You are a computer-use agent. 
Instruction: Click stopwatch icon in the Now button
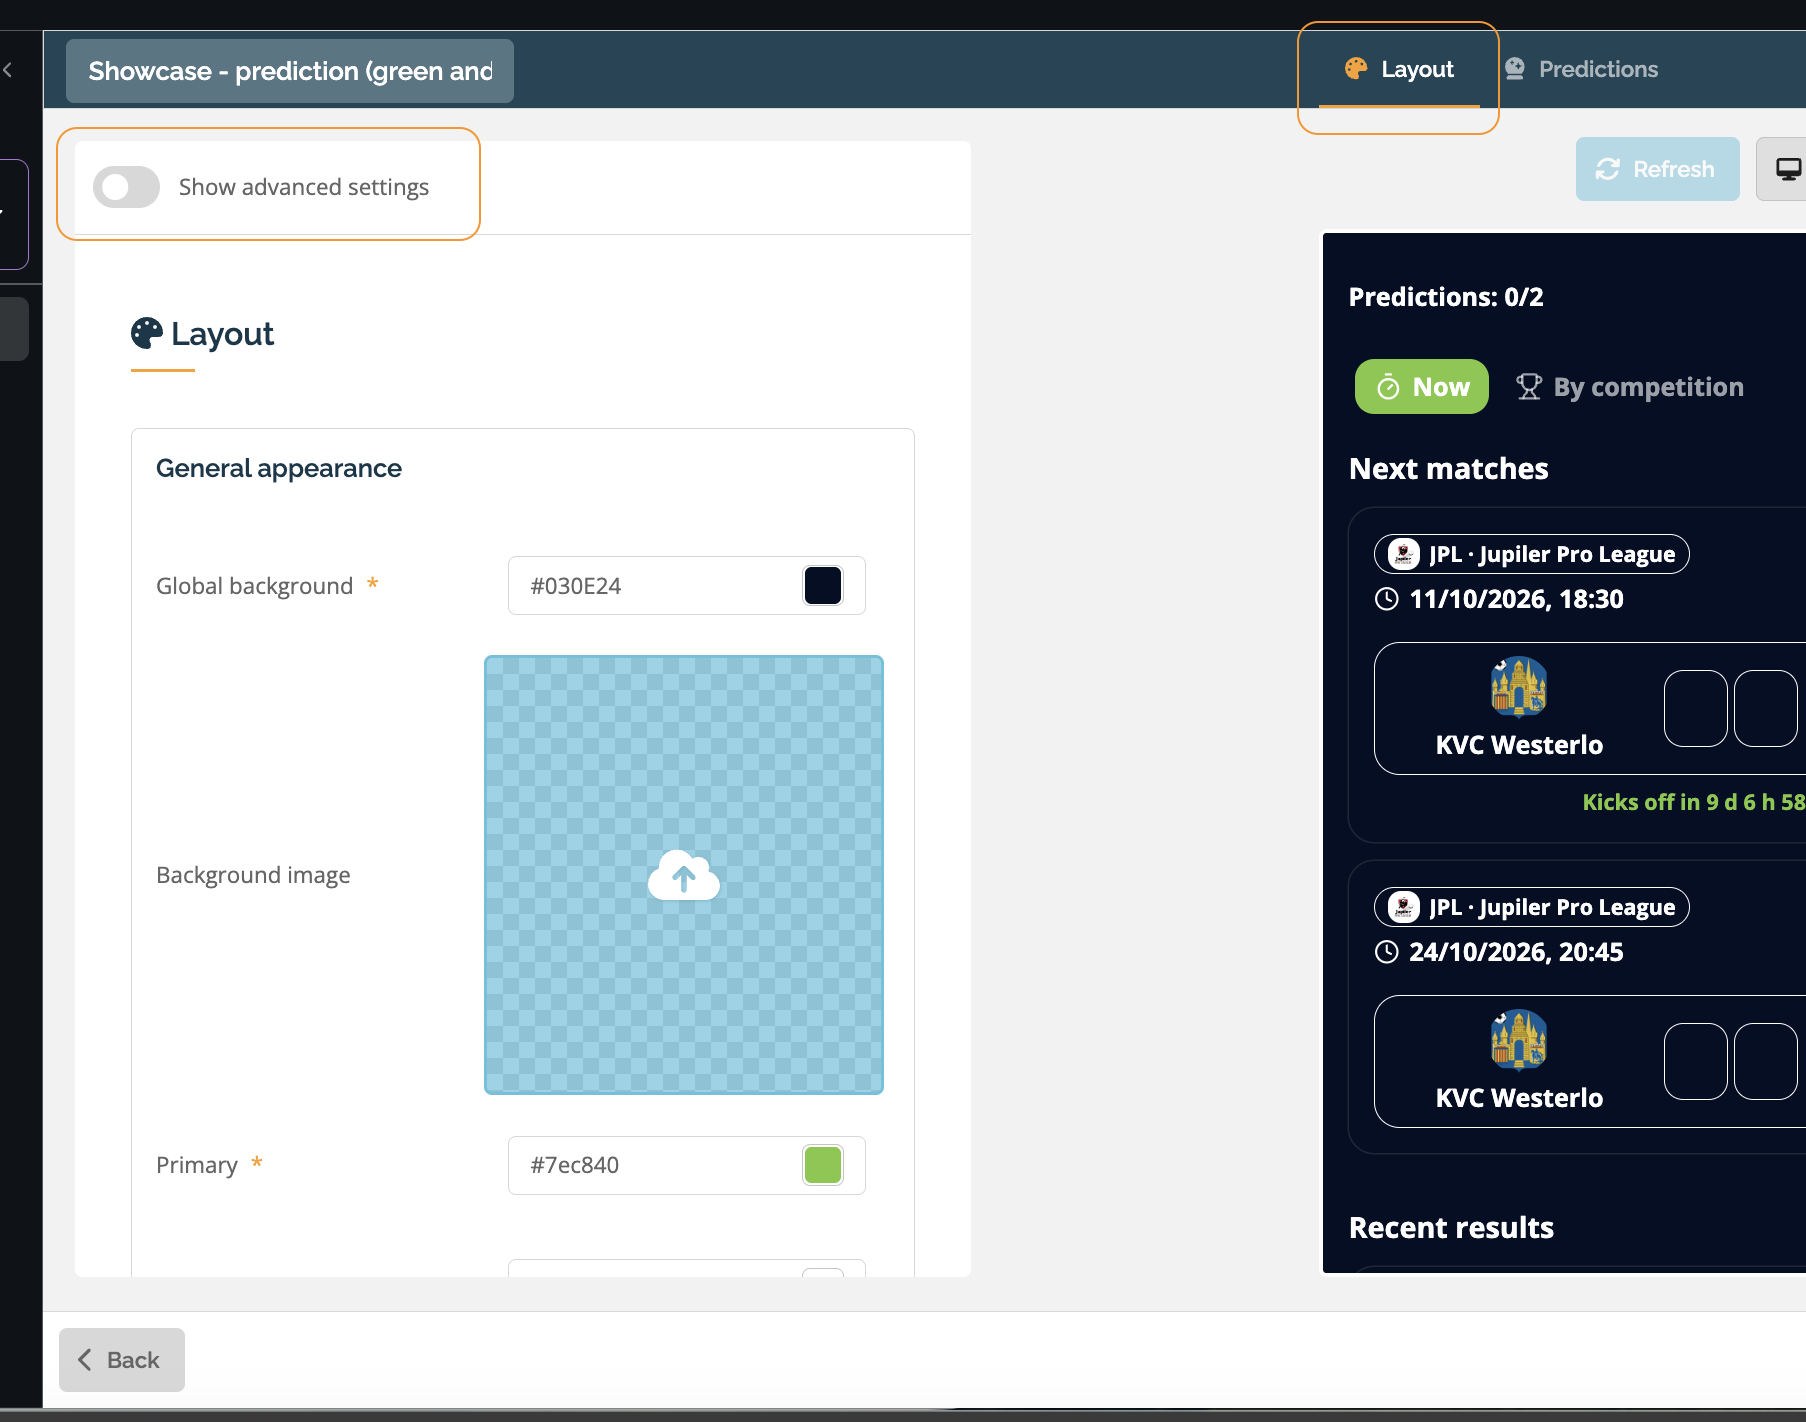click(1388, 387)
